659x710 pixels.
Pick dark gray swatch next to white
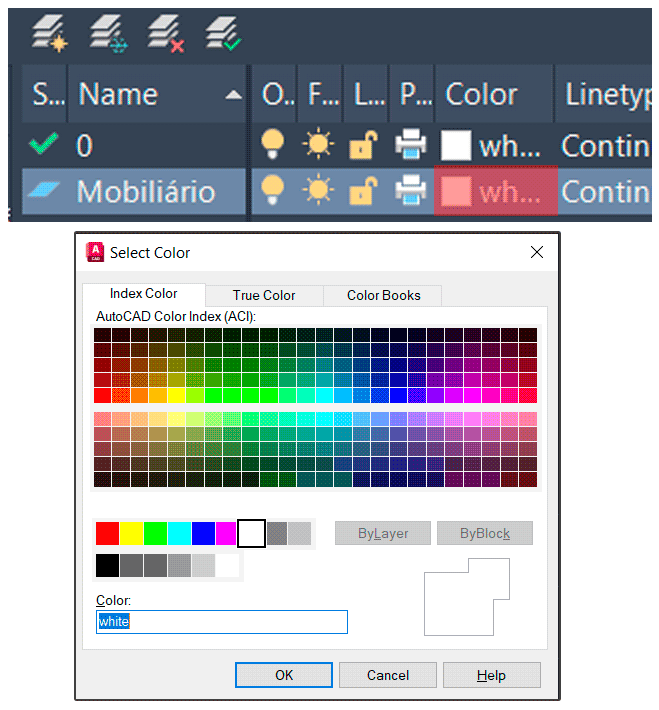(277, 533)
